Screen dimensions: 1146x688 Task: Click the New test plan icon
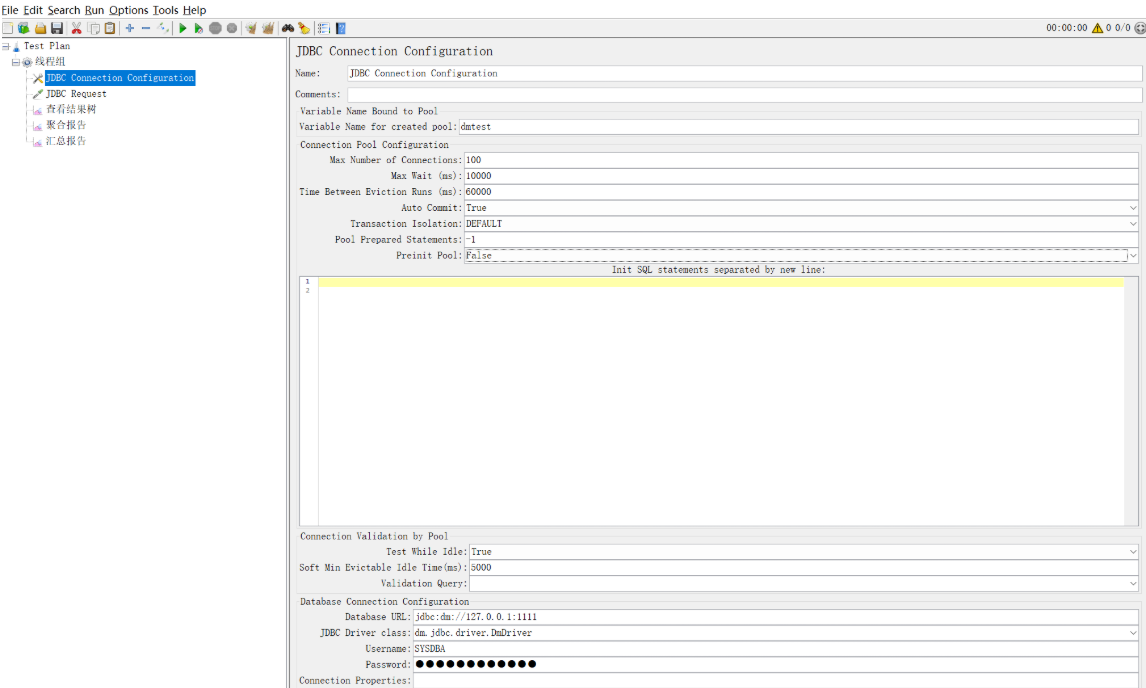[7, 28]
